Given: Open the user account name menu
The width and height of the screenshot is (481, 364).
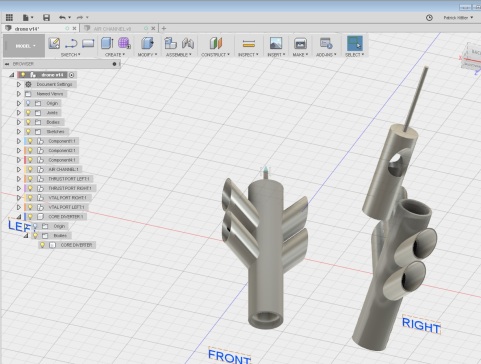Looking at the screenshot, I should point(458,18).
